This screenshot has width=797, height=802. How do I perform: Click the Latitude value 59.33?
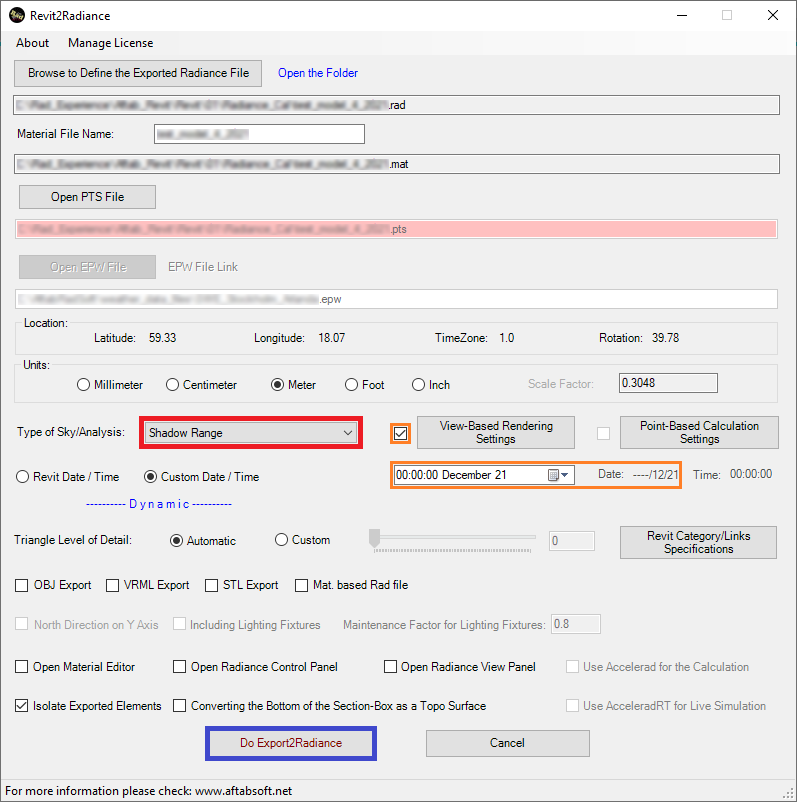tap(162, 338)
